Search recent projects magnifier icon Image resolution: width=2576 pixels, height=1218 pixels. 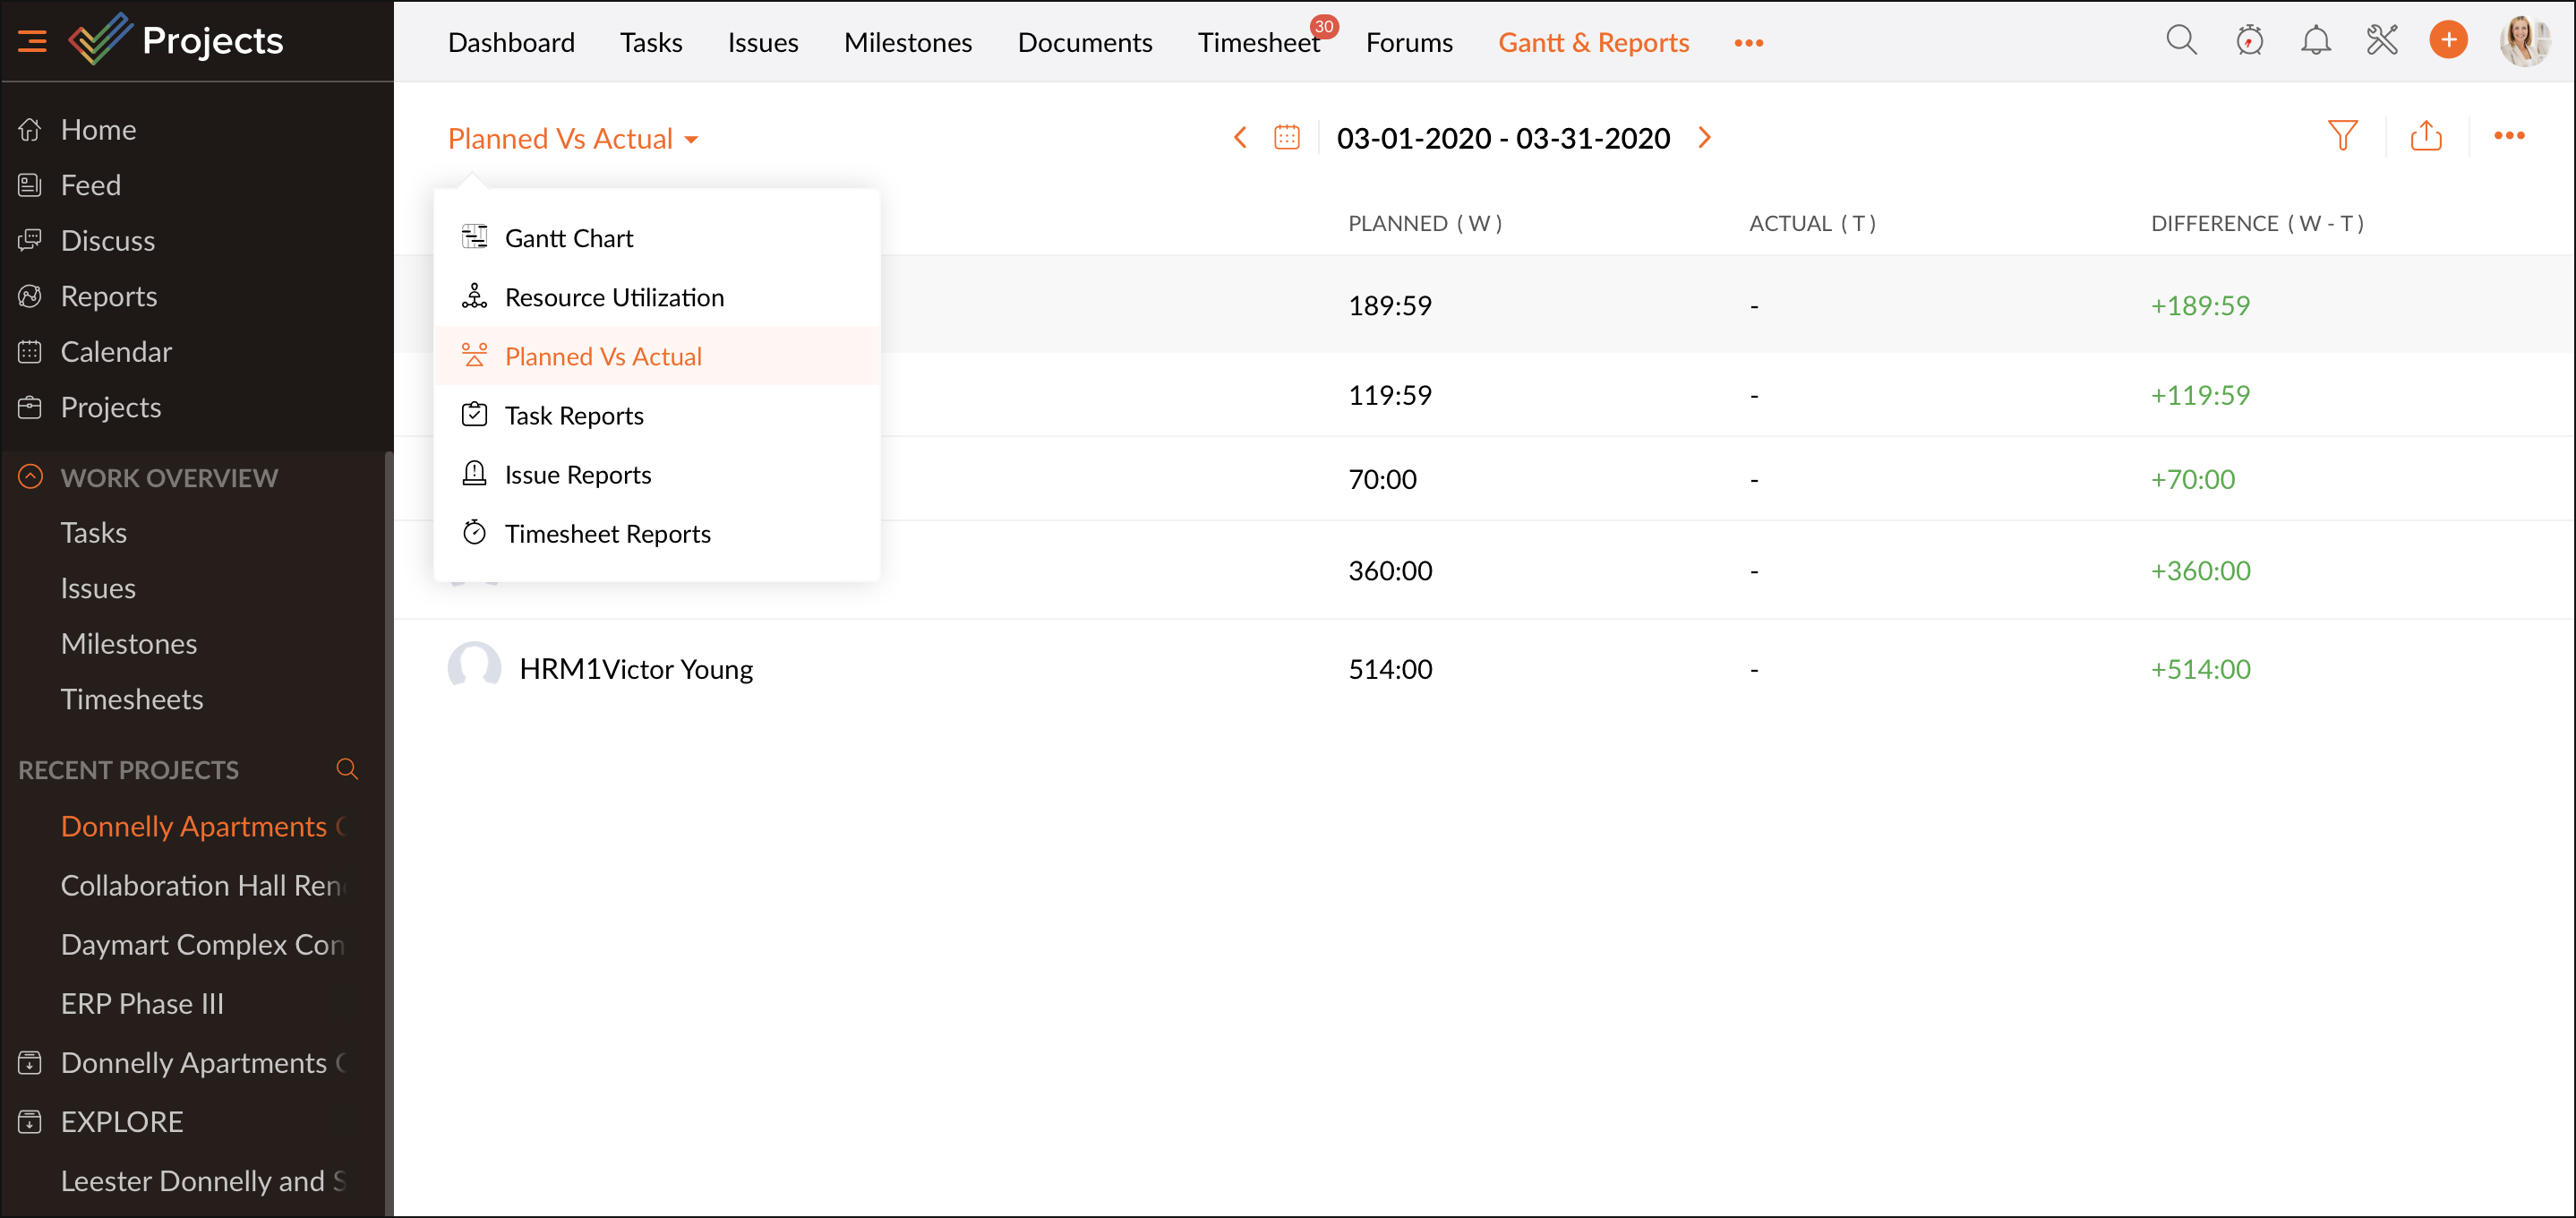click(x=347, y=769)
